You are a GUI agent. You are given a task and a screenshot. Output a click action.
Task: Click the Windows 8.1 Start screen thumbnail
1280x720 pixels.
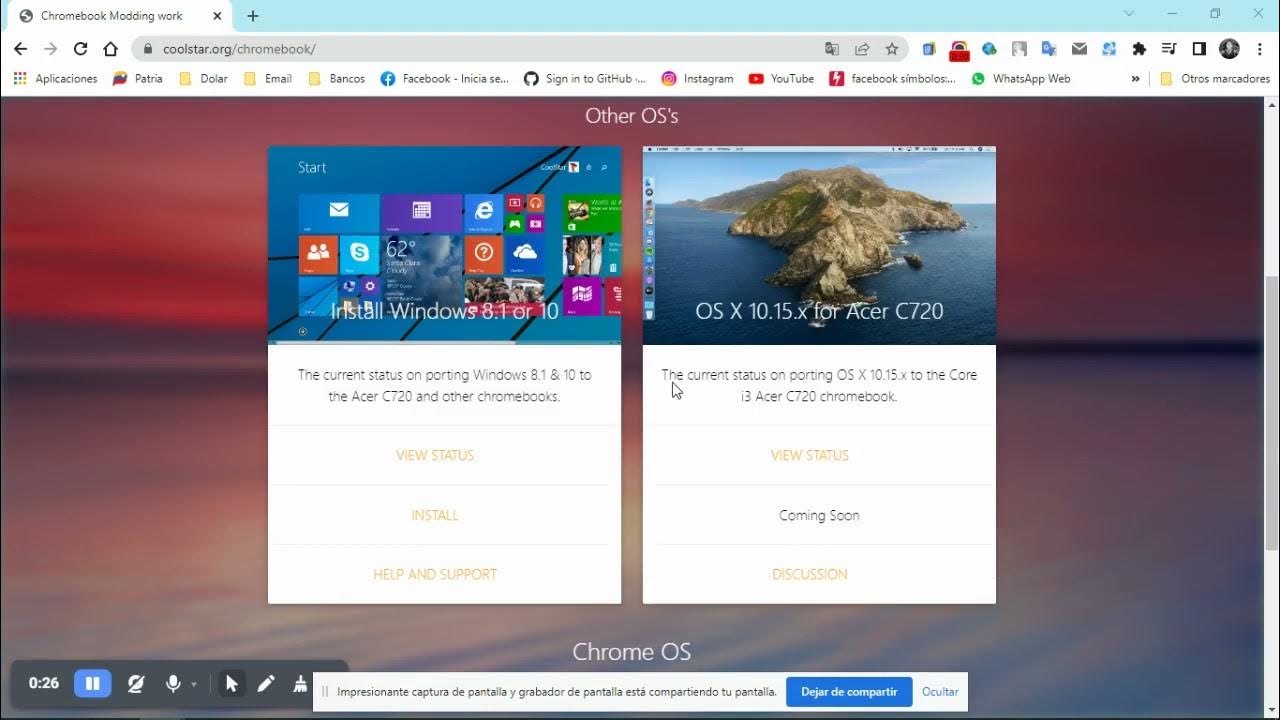[444, 245]
